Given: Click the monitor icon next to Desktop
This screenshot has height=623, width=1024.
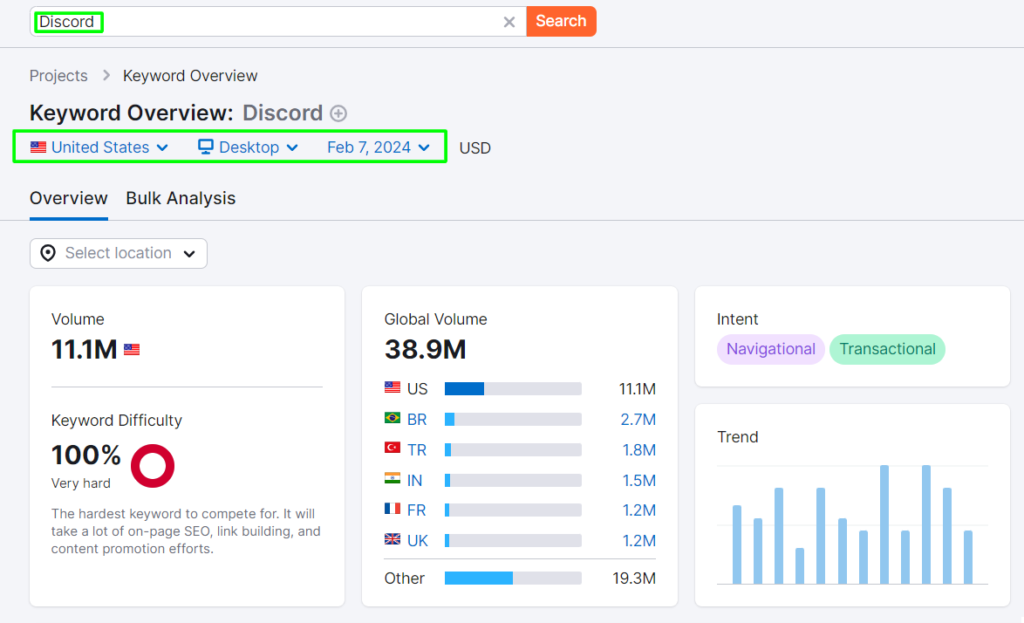Looking at the screenshot, I should 206,147.
